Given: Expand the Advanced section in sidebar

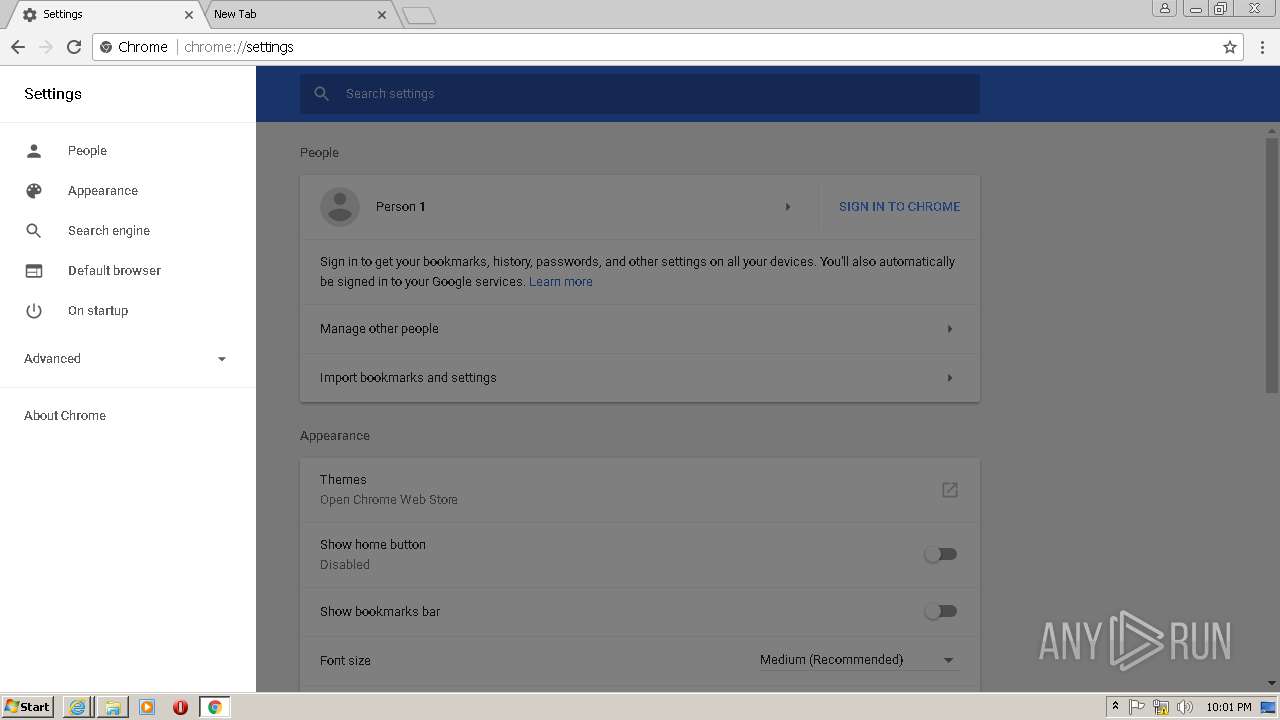Looking at the screenshot, I should [x=127, y=359].
